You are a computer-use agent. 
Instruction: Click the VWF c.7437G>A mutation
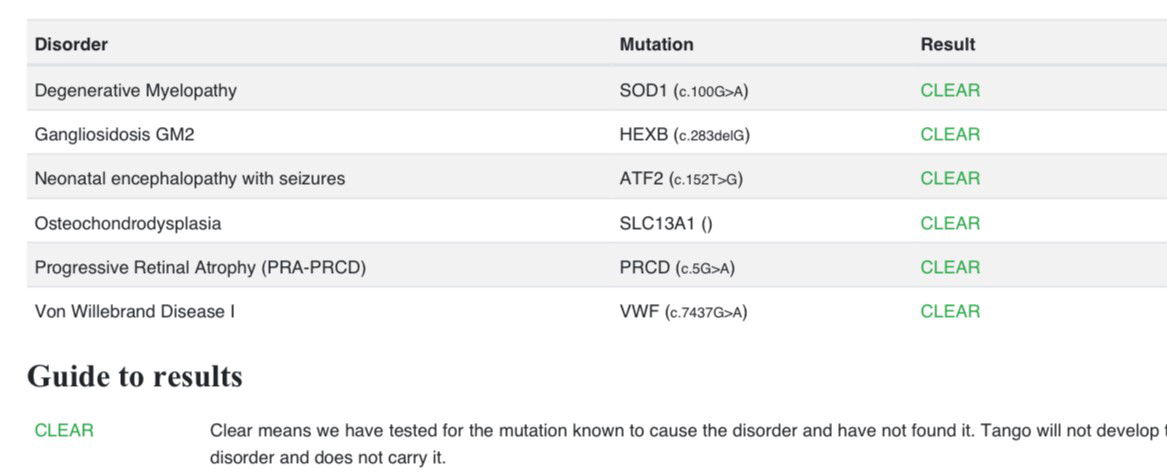[683, 312]
